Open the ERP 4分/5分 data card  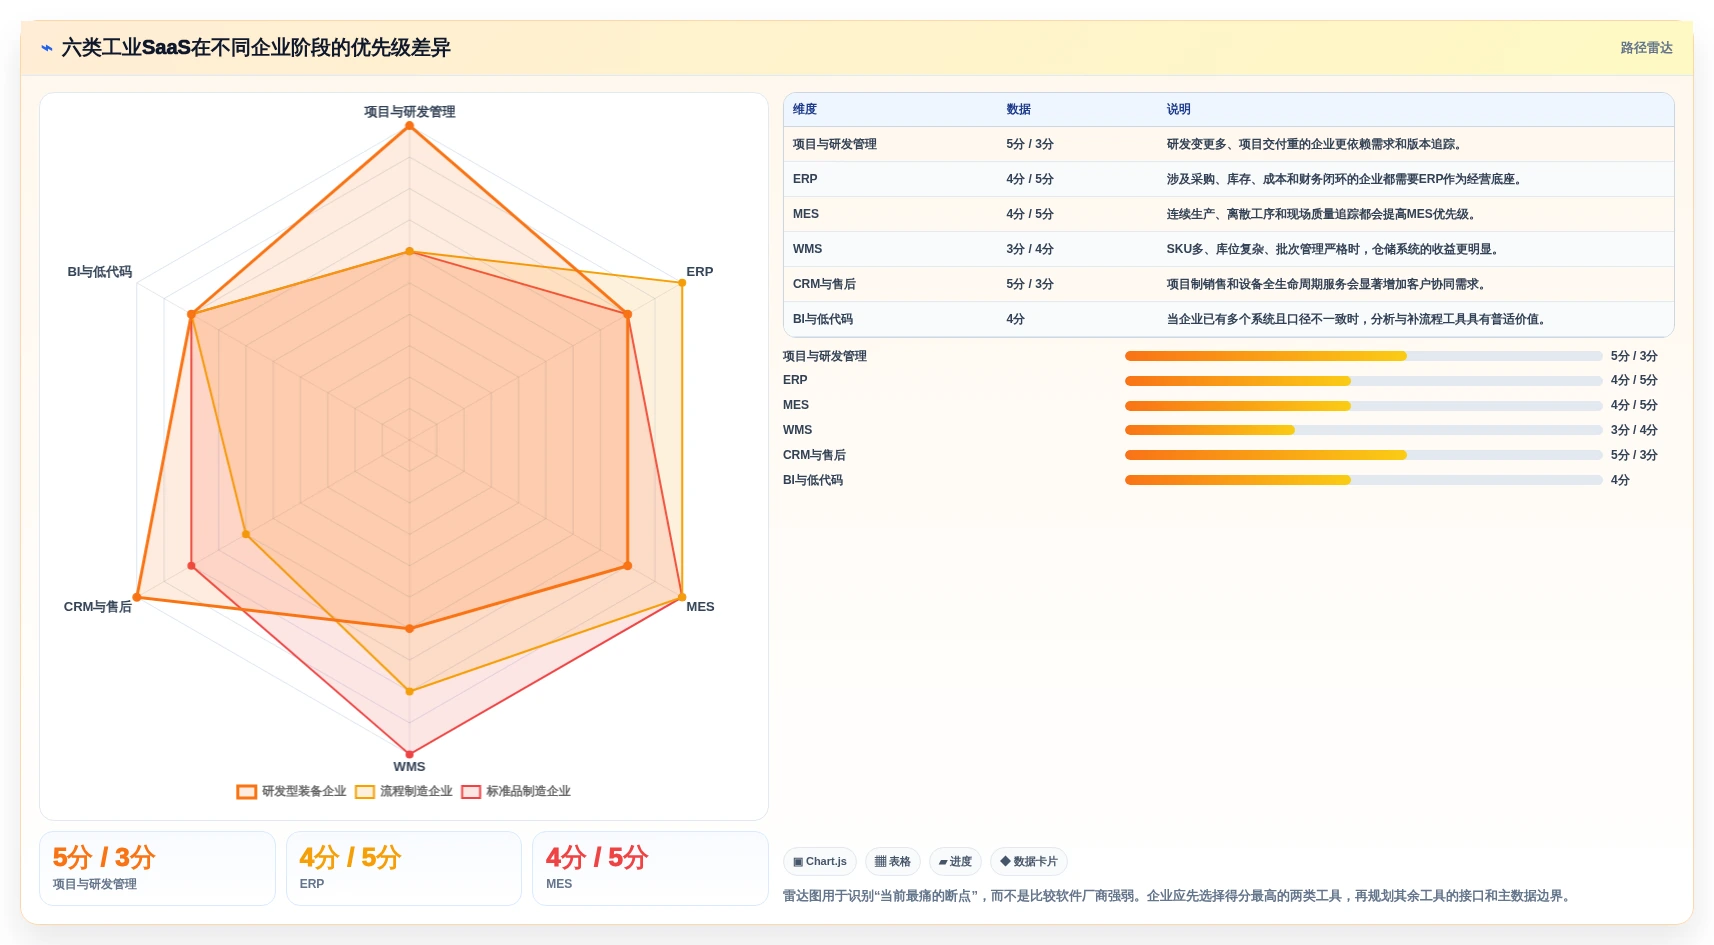point(404,868)
